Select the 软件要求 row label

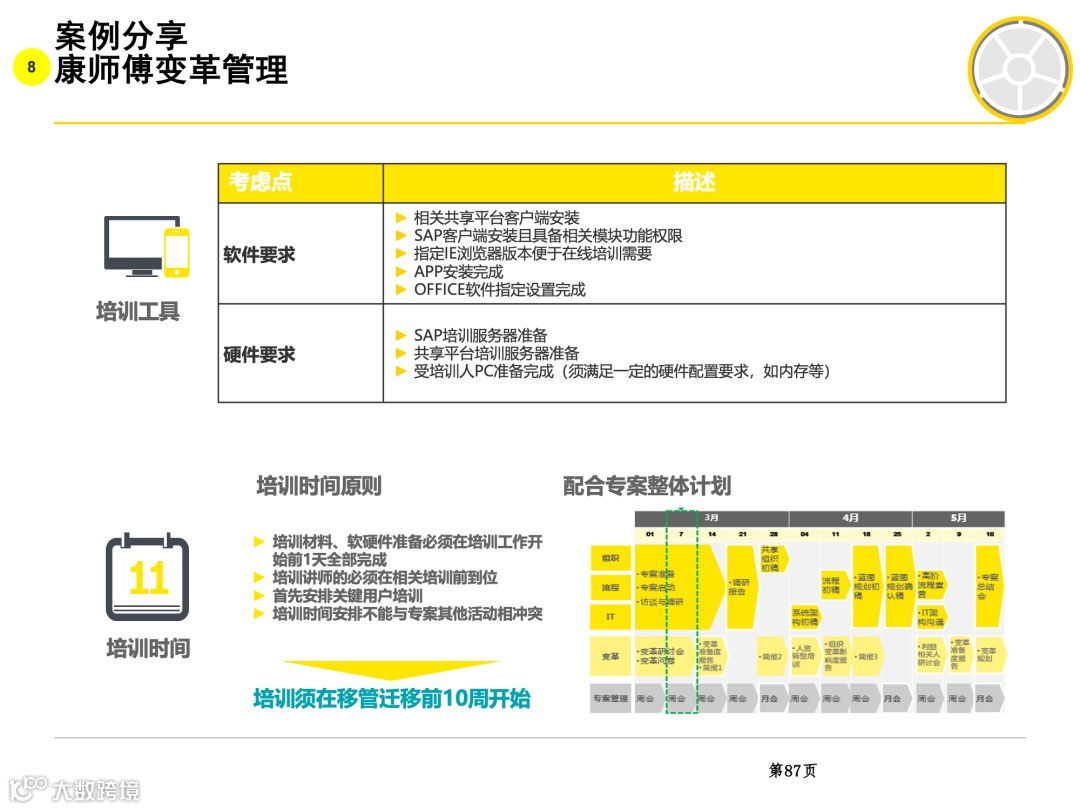[x=259, y=254]
